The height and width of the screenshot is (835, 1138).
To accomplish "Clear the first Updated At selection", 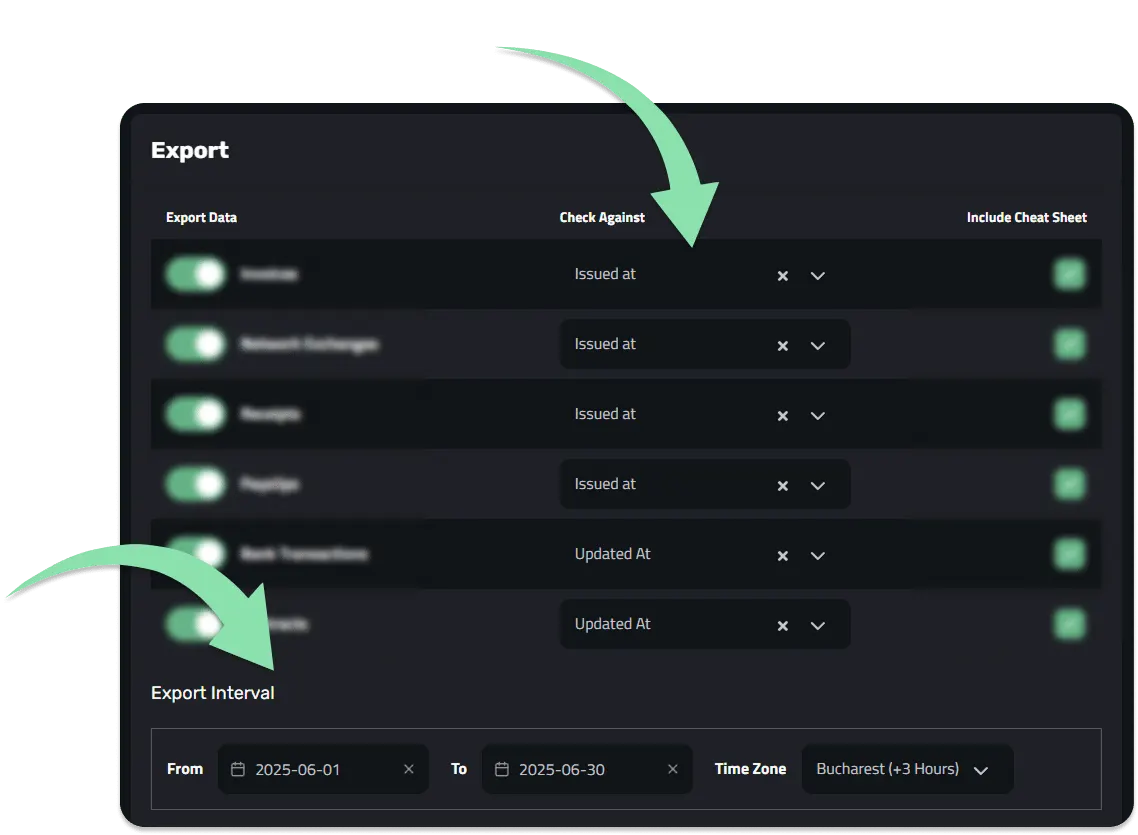I will (x=782, y=556).
